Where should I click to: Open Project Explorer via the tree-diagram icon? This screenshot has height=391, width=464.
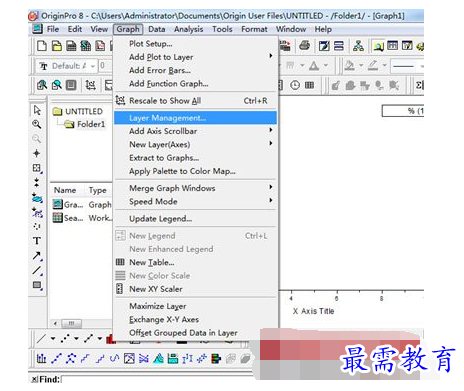click(x=358, y=46)
